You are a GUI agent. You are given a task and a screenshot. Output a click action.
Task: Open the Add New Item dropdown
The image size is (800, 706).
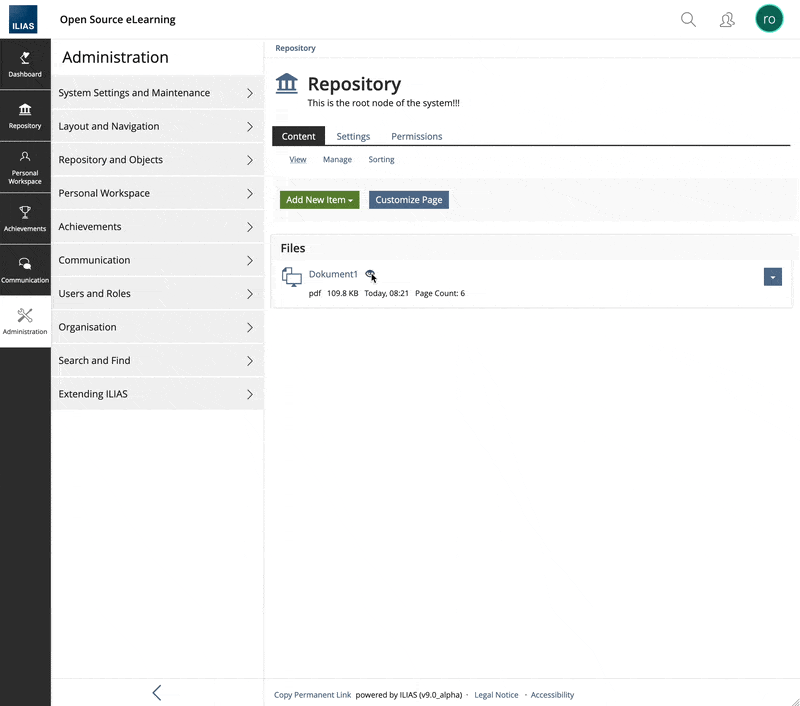pos(319,200)
